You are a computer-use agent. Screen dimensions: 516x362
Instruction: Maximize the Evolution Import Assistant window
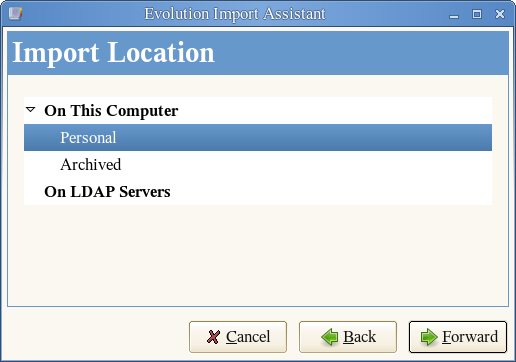coord(477,14)
